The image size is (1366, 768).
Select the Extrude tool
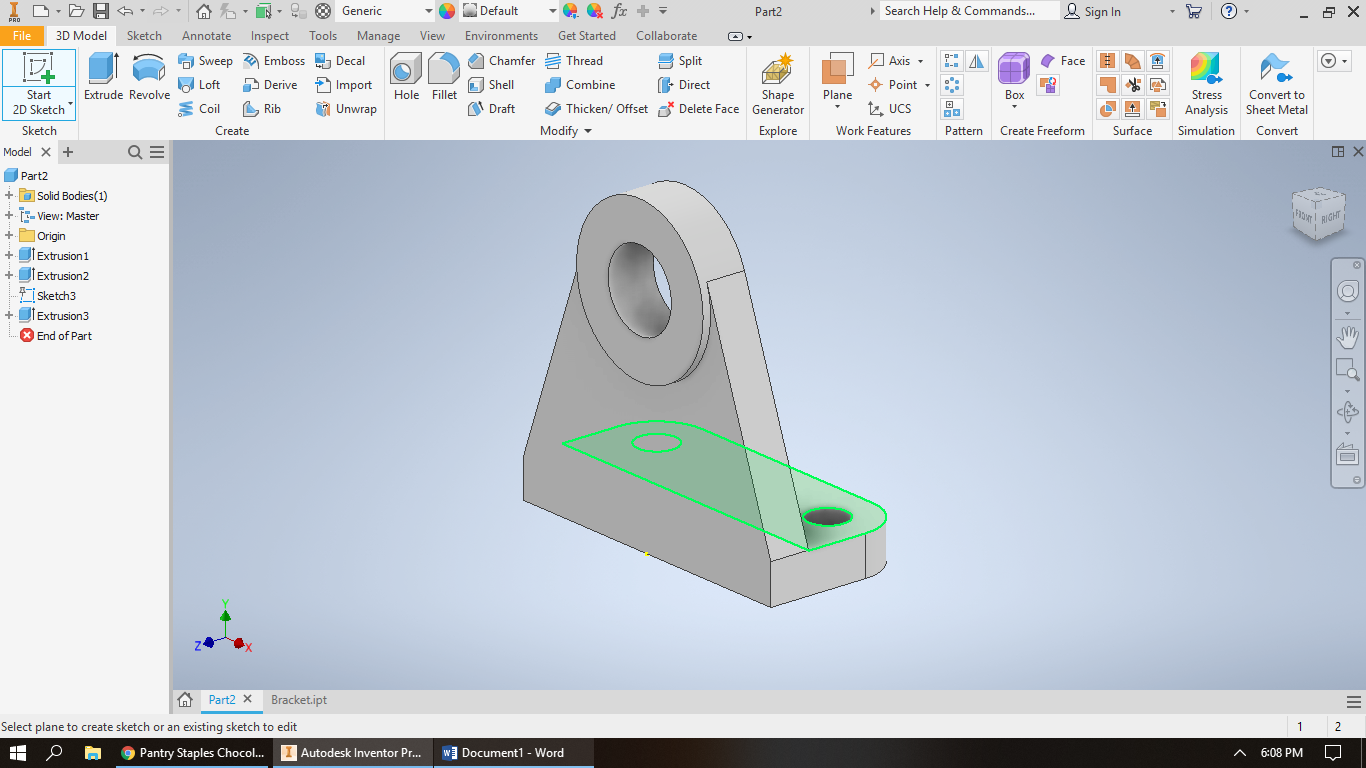click(x=103, y=77)
